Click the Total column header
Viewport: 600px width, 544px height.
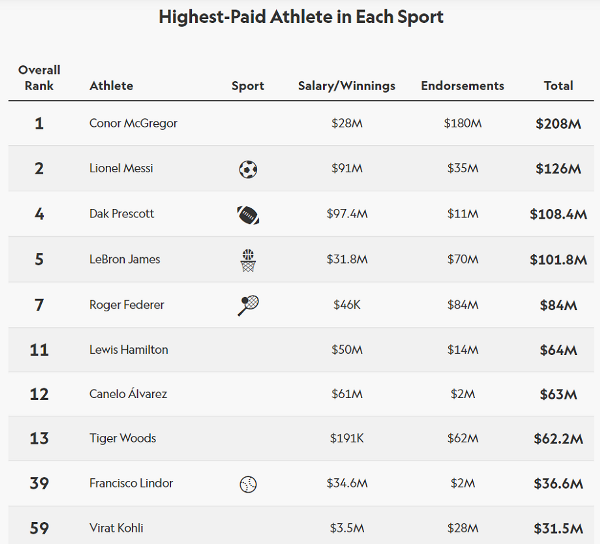click(558, 86)
